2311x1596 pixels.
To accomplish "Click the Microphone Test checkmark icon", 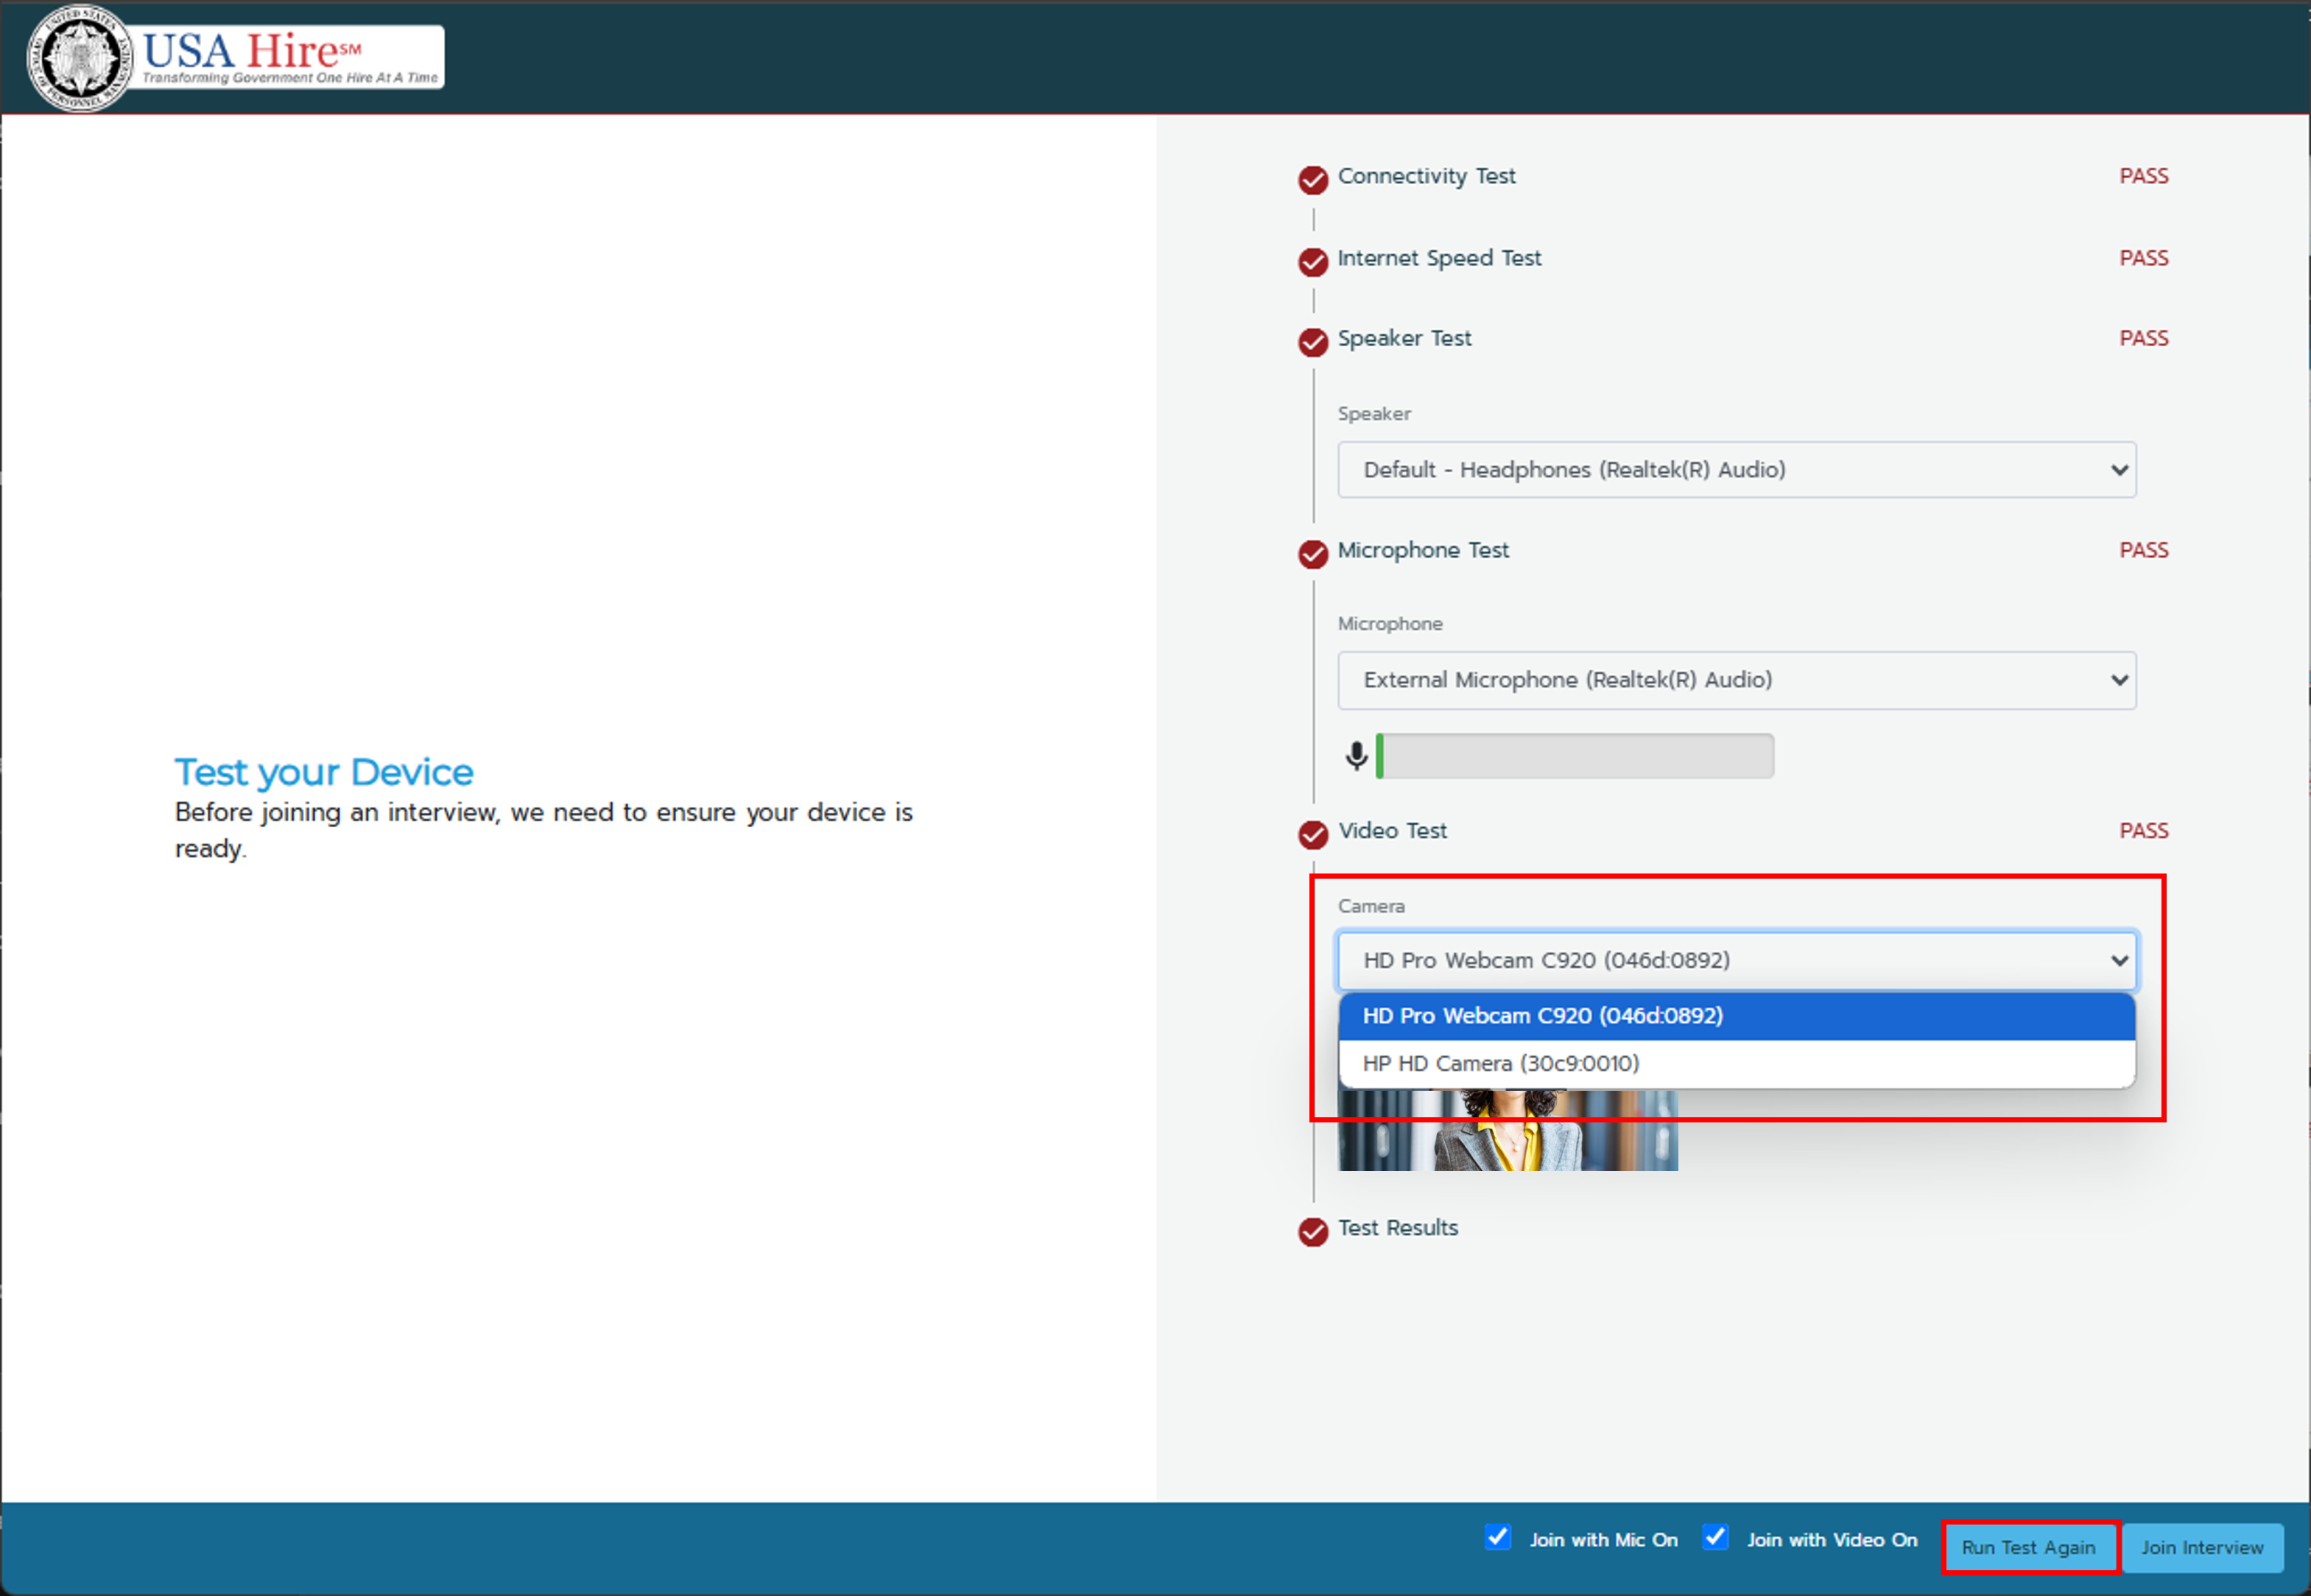I will pos(1313,554).
